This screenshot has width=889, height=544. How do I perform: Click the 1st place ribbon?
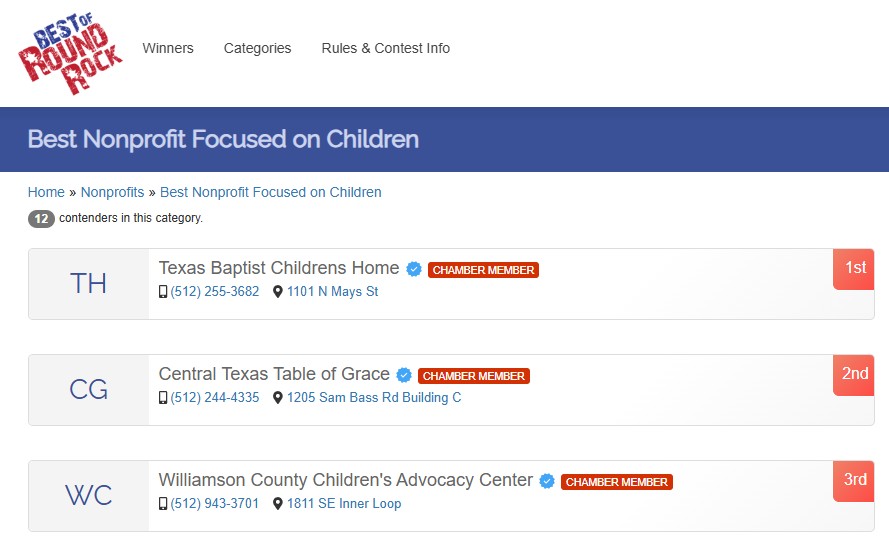pos(854,268)
